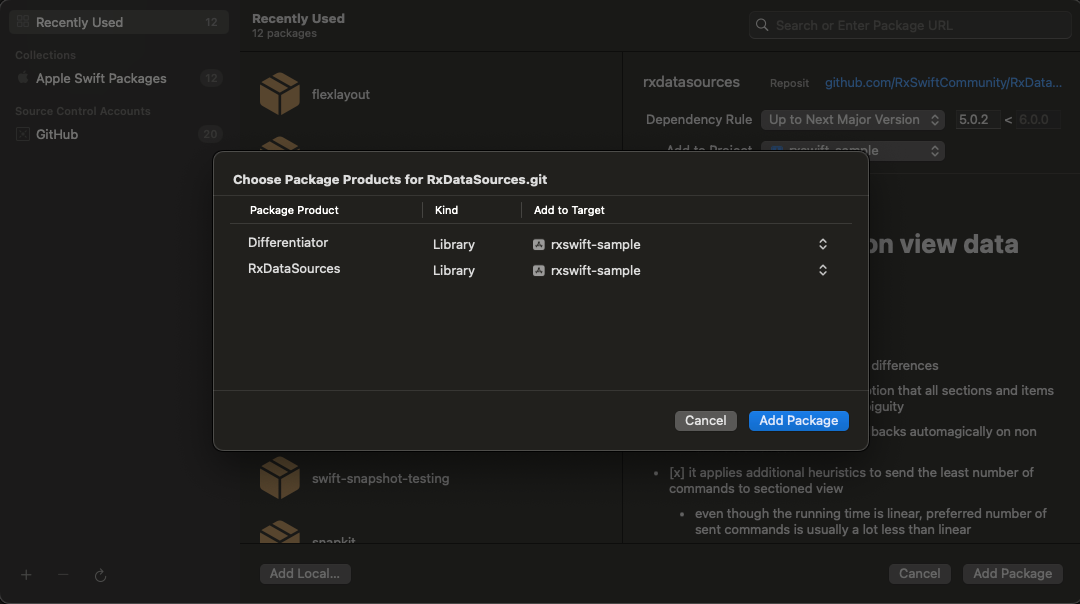Click the Apple logo icon beside Apple Swift Packages
1080x604 pixels.
tap(23, 78)
